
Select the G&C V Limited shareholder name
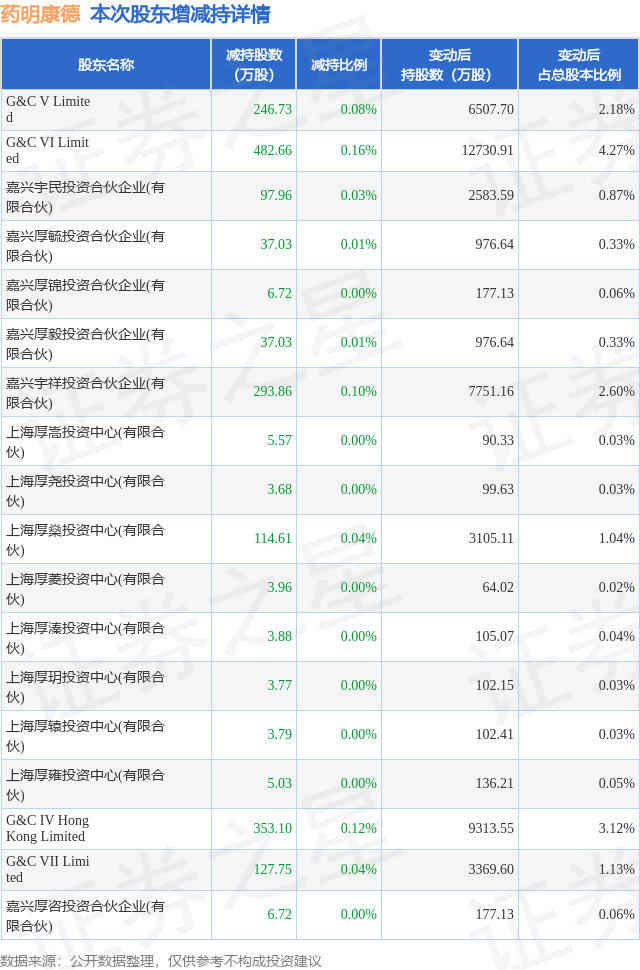pos(48,109)
